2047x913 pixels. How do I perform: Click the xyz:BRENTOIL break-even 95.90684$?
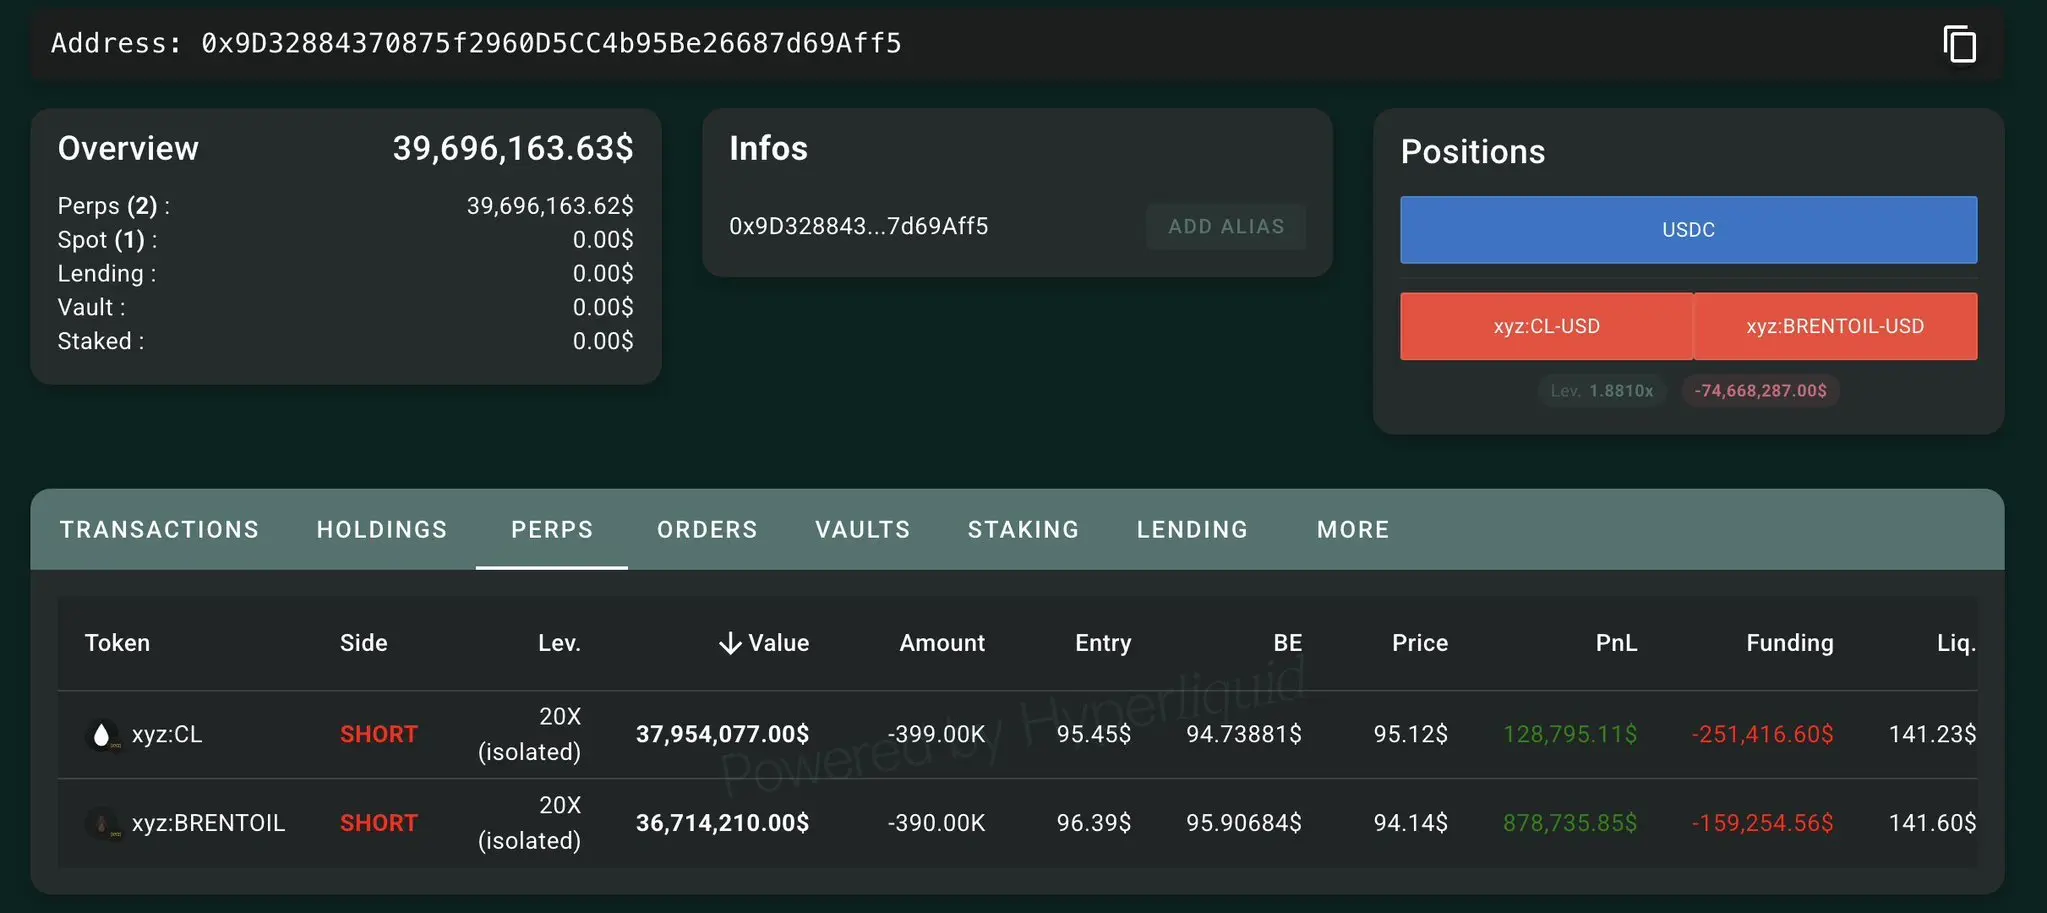[1244, 824]
